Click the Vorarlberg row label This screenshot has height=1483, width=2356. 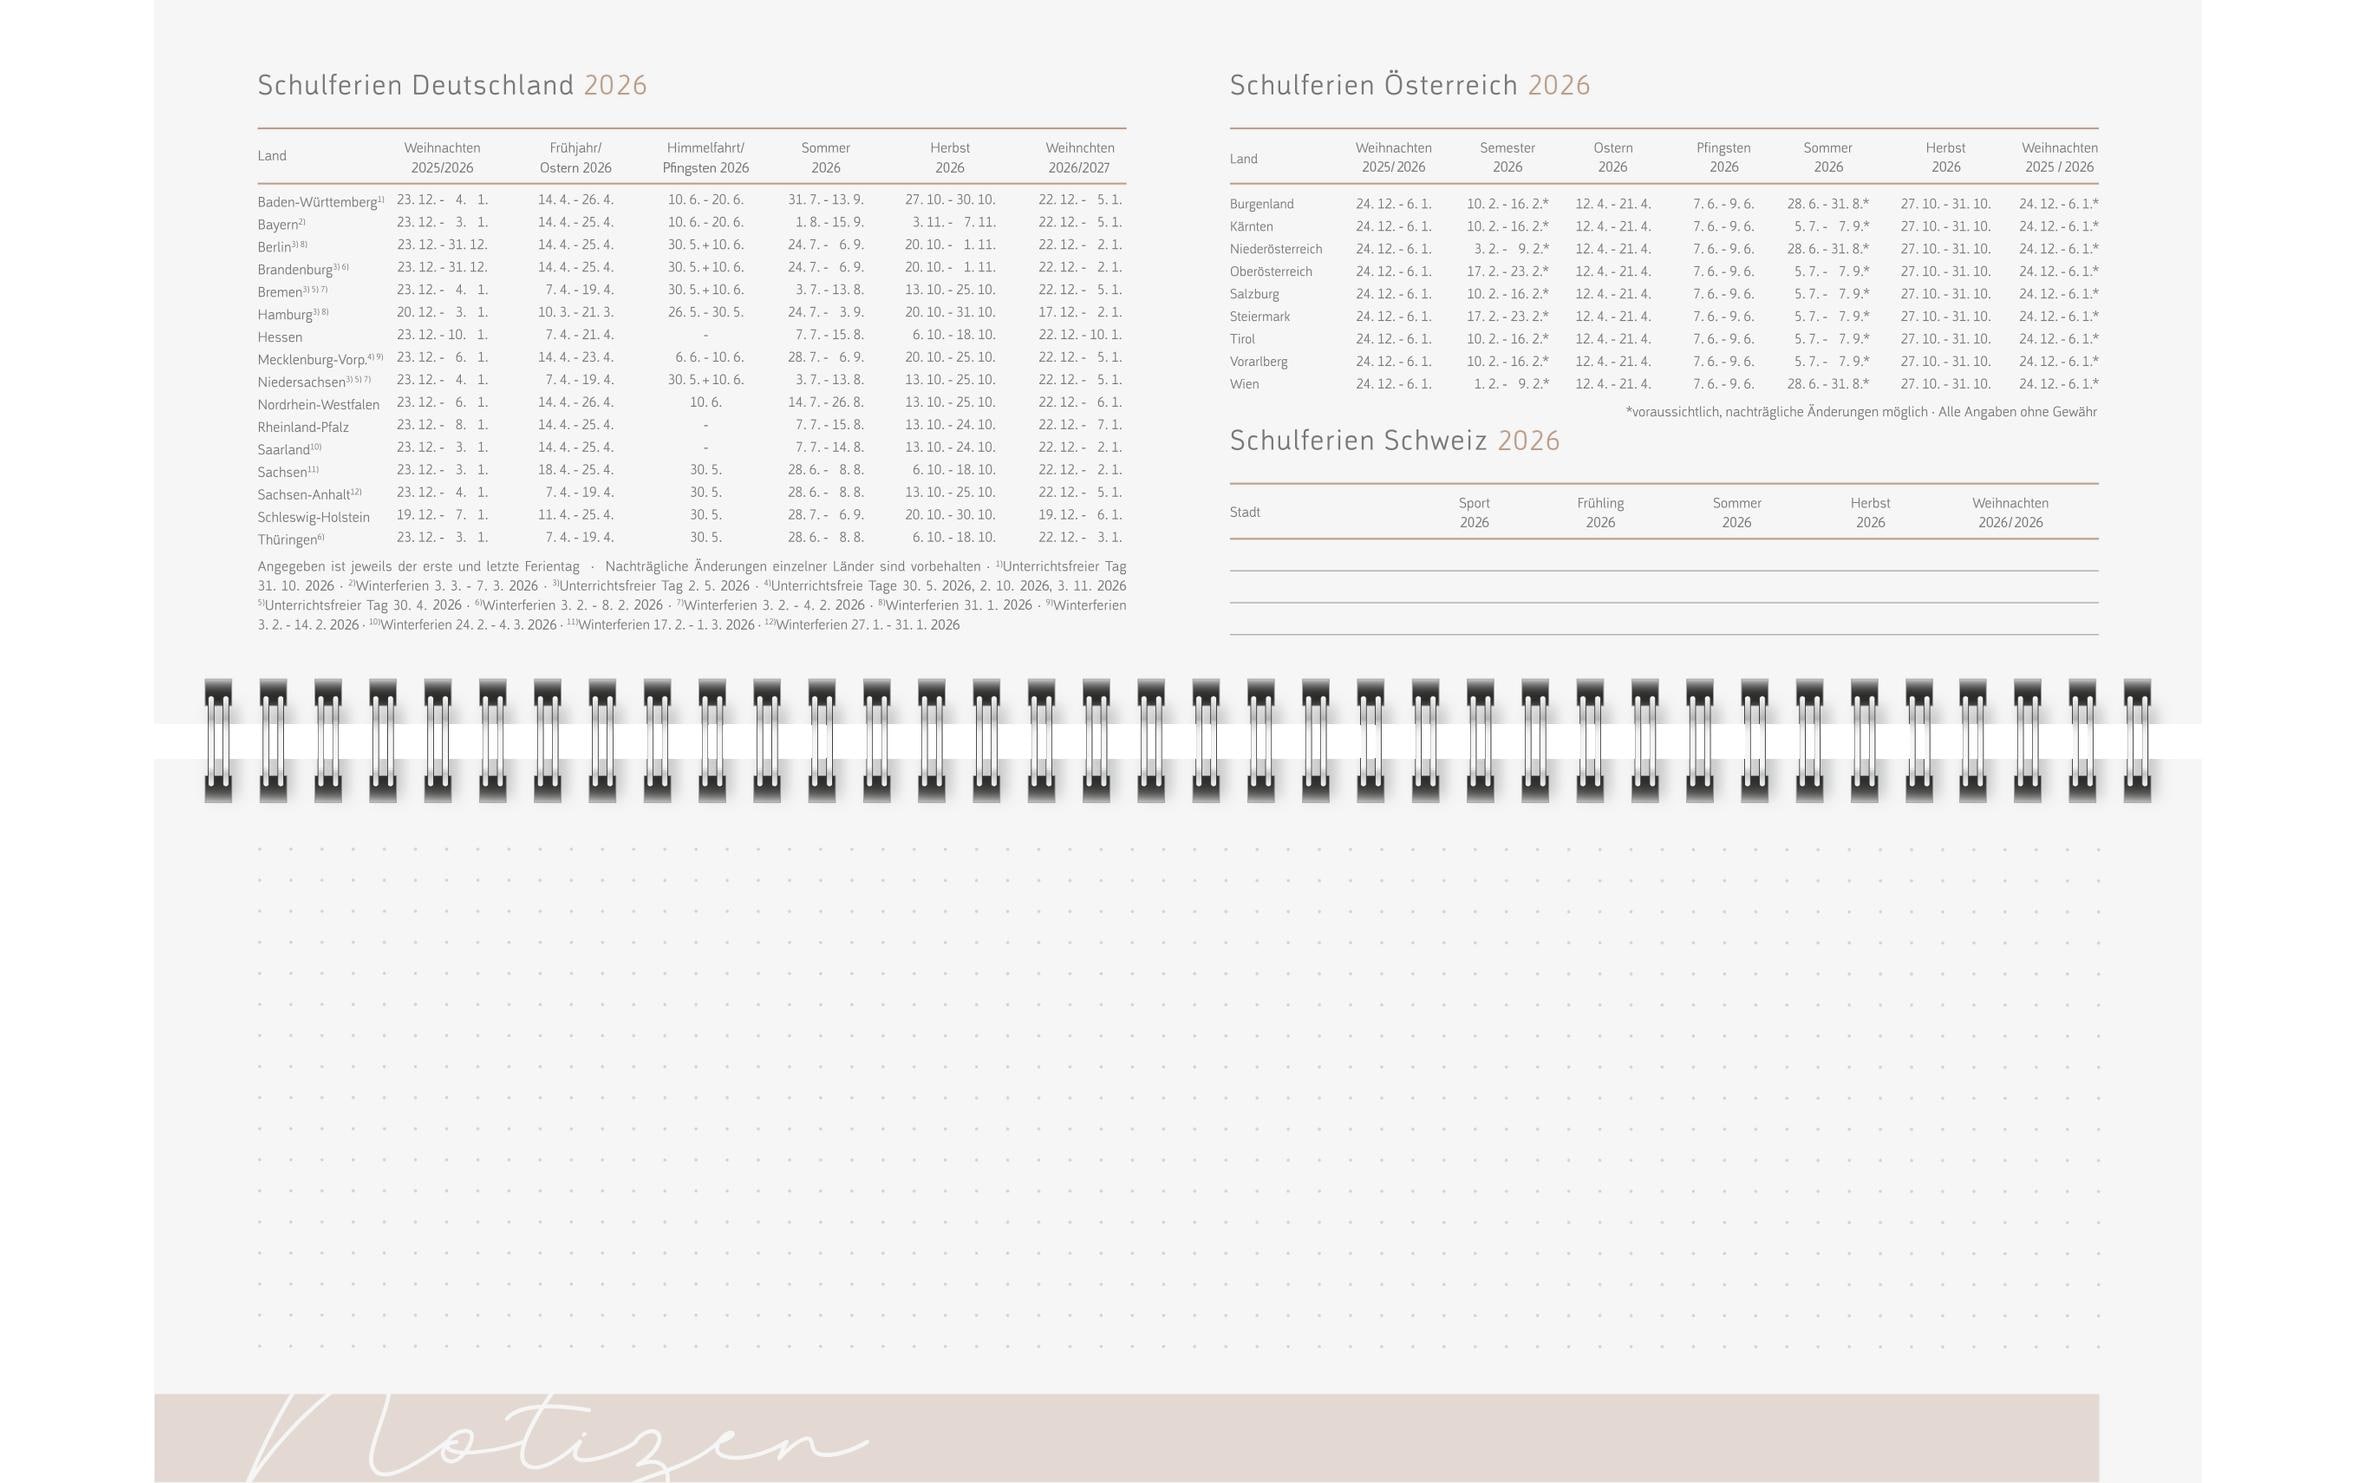1258,362
